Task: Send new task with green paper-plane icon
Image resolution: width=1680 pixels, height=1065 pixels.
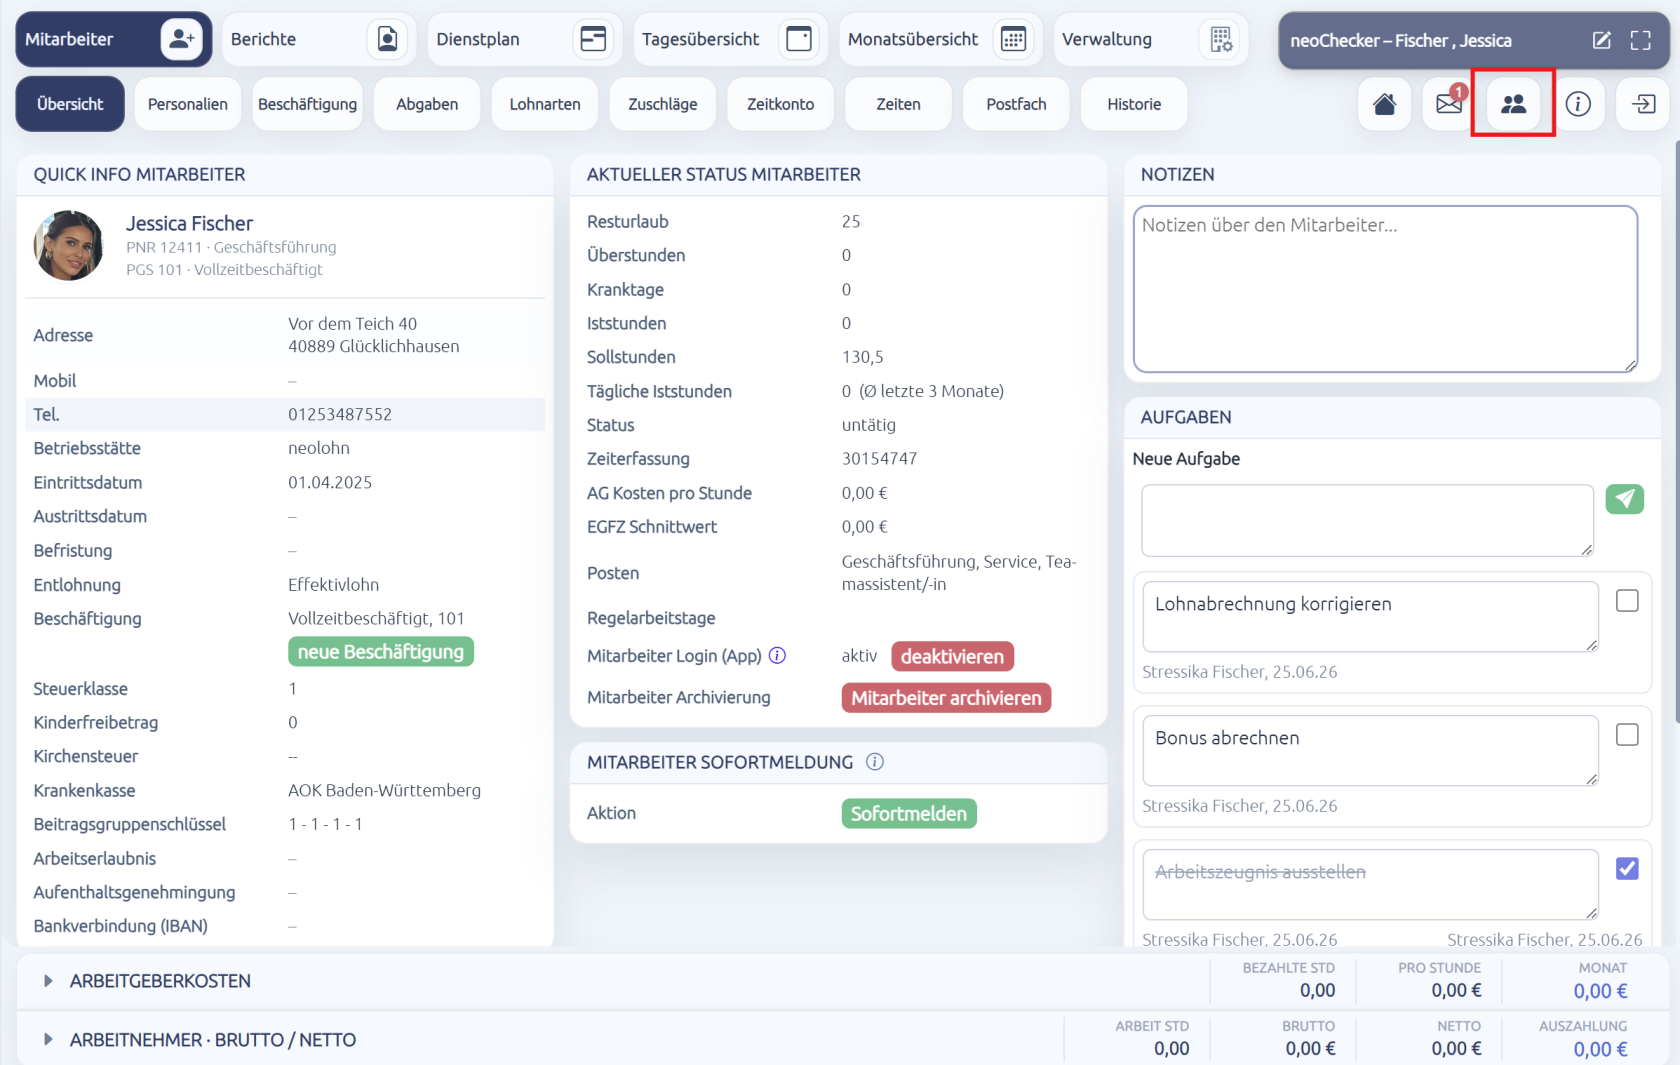Action: [x=1625, y=499]
